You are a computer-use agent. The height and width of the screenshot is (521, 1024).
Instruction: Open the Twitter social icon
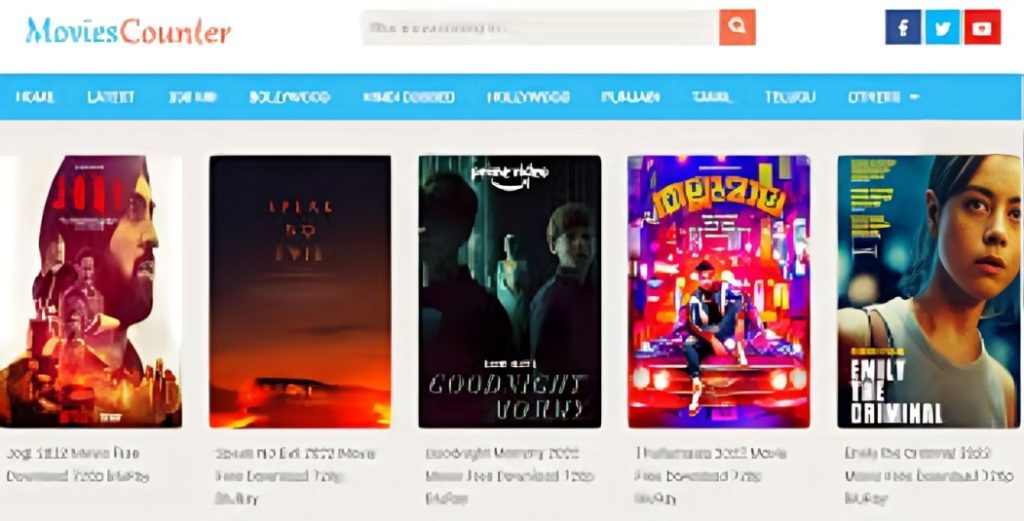click(943, 27)
